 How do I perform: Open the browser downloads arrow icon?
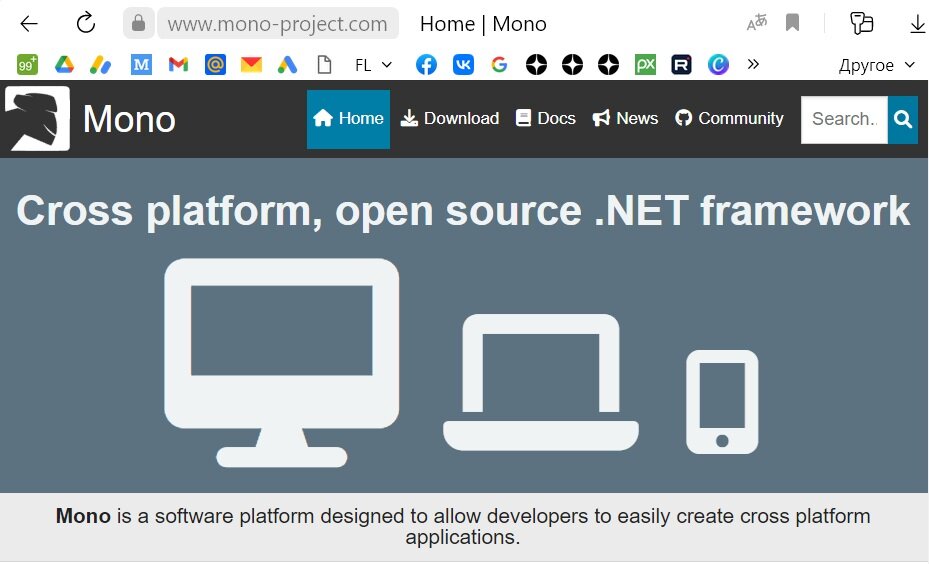coord(917,24)
